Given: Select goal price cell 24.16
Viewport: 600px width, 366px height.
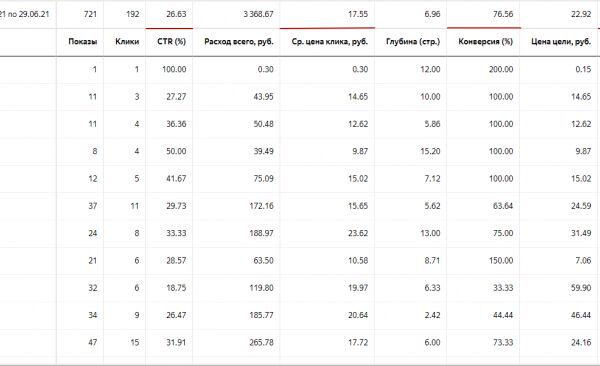Looking at the screenshot, I should pyautogui.click(x=581, y=343).
